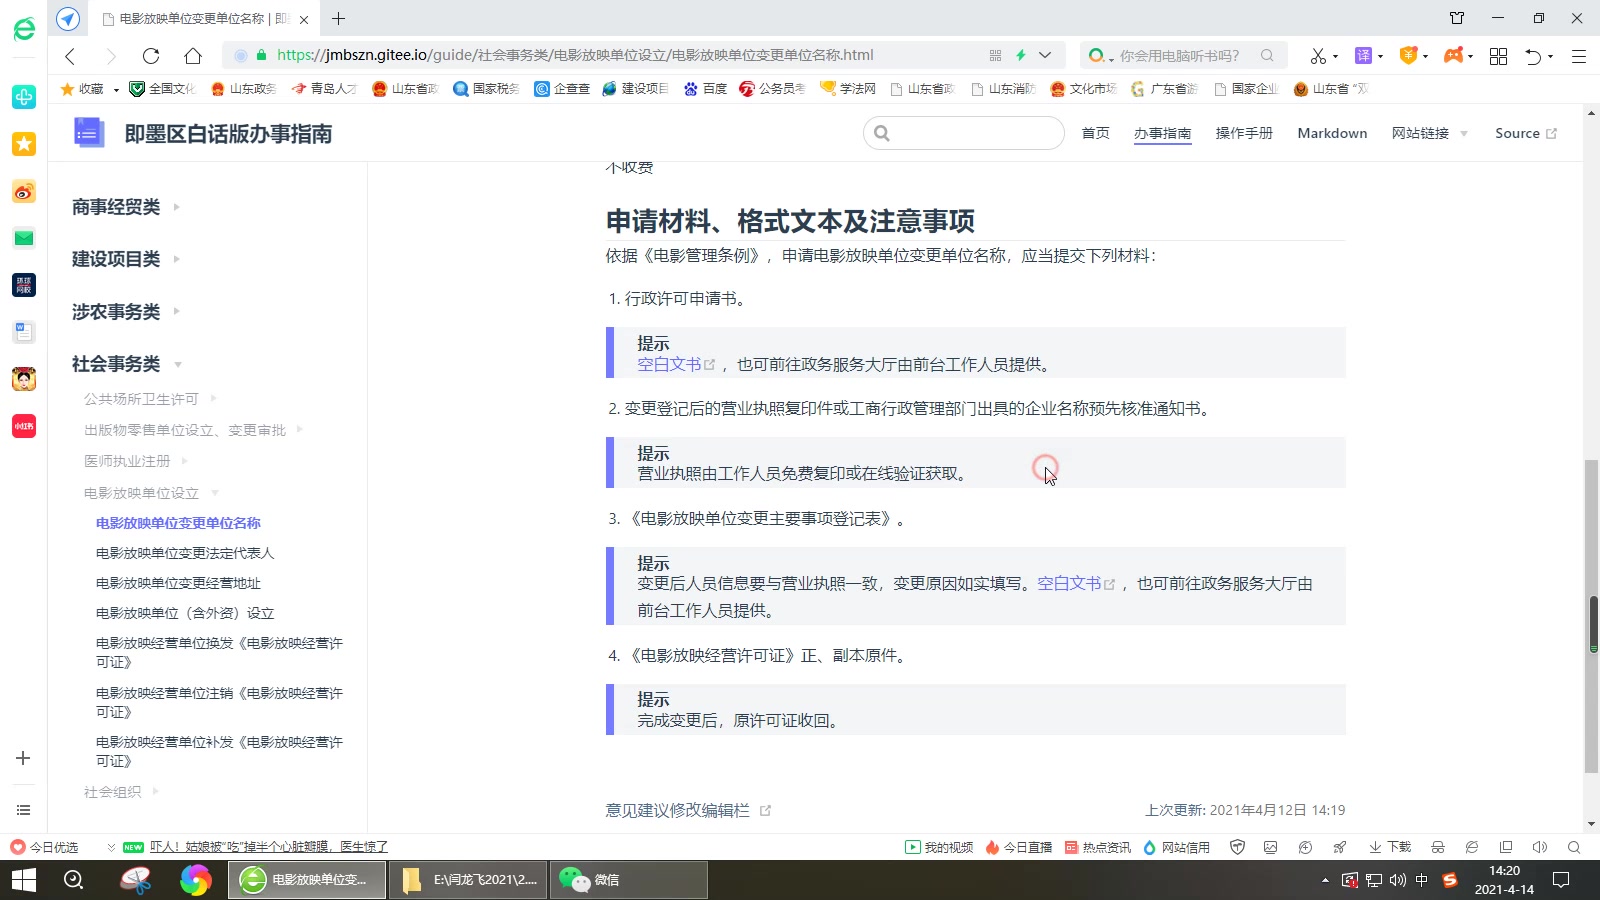This screenshot has width=1600, height=900.
Task: Click the site logo icon
Action: pos(89,132)
